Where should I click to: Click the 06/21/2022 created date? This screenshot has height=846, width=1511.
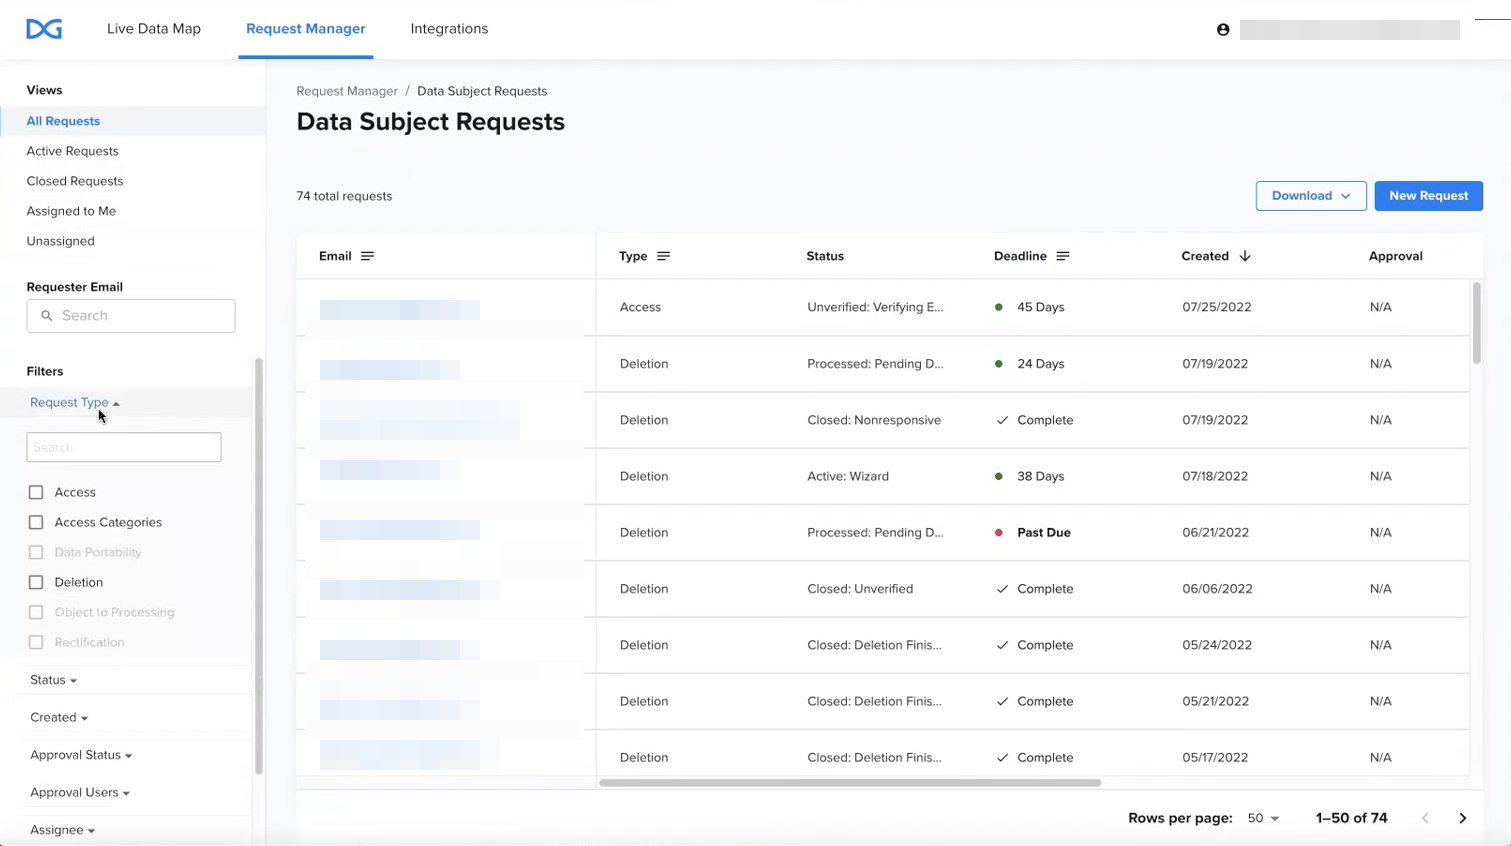tap(1216, 533)
